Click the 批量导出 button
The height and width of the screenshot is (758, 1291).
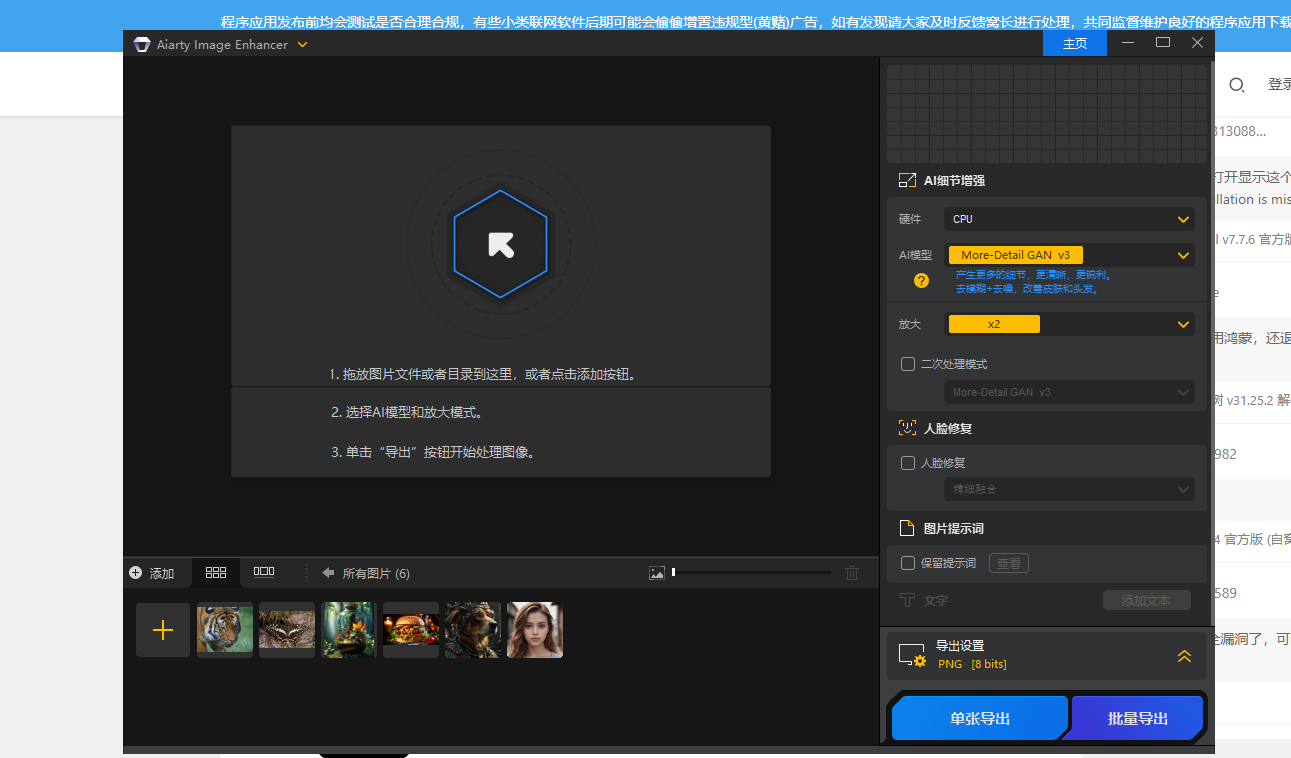coord(1138,718)
